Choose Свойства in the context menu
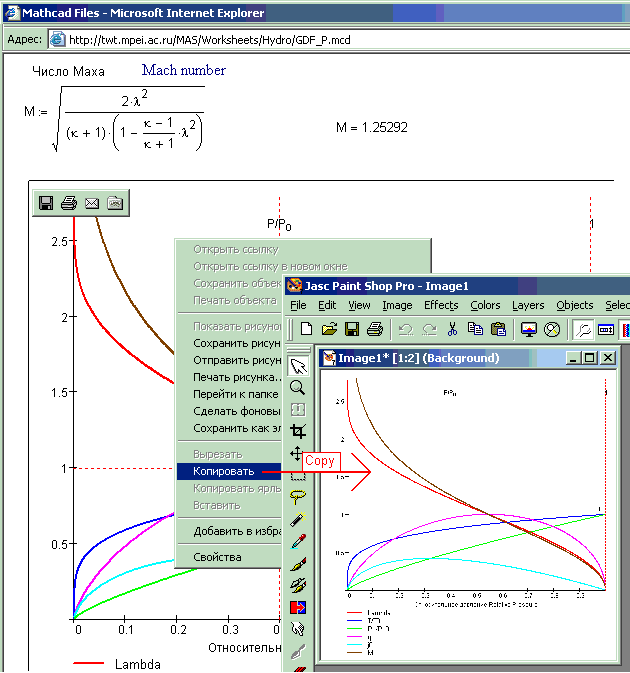This screenshot has height=673, width=630. pos(229,557)
